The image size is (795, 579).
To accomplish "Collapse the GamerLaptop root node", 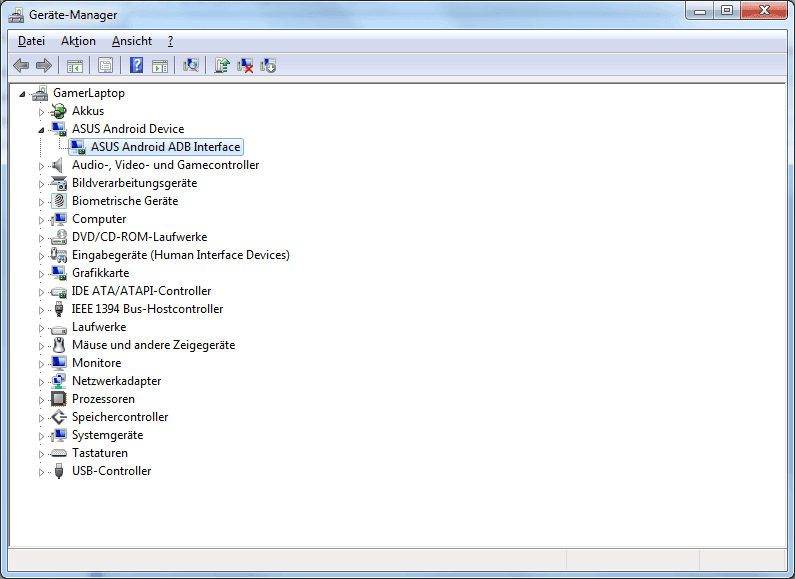I will pos(22,94).
